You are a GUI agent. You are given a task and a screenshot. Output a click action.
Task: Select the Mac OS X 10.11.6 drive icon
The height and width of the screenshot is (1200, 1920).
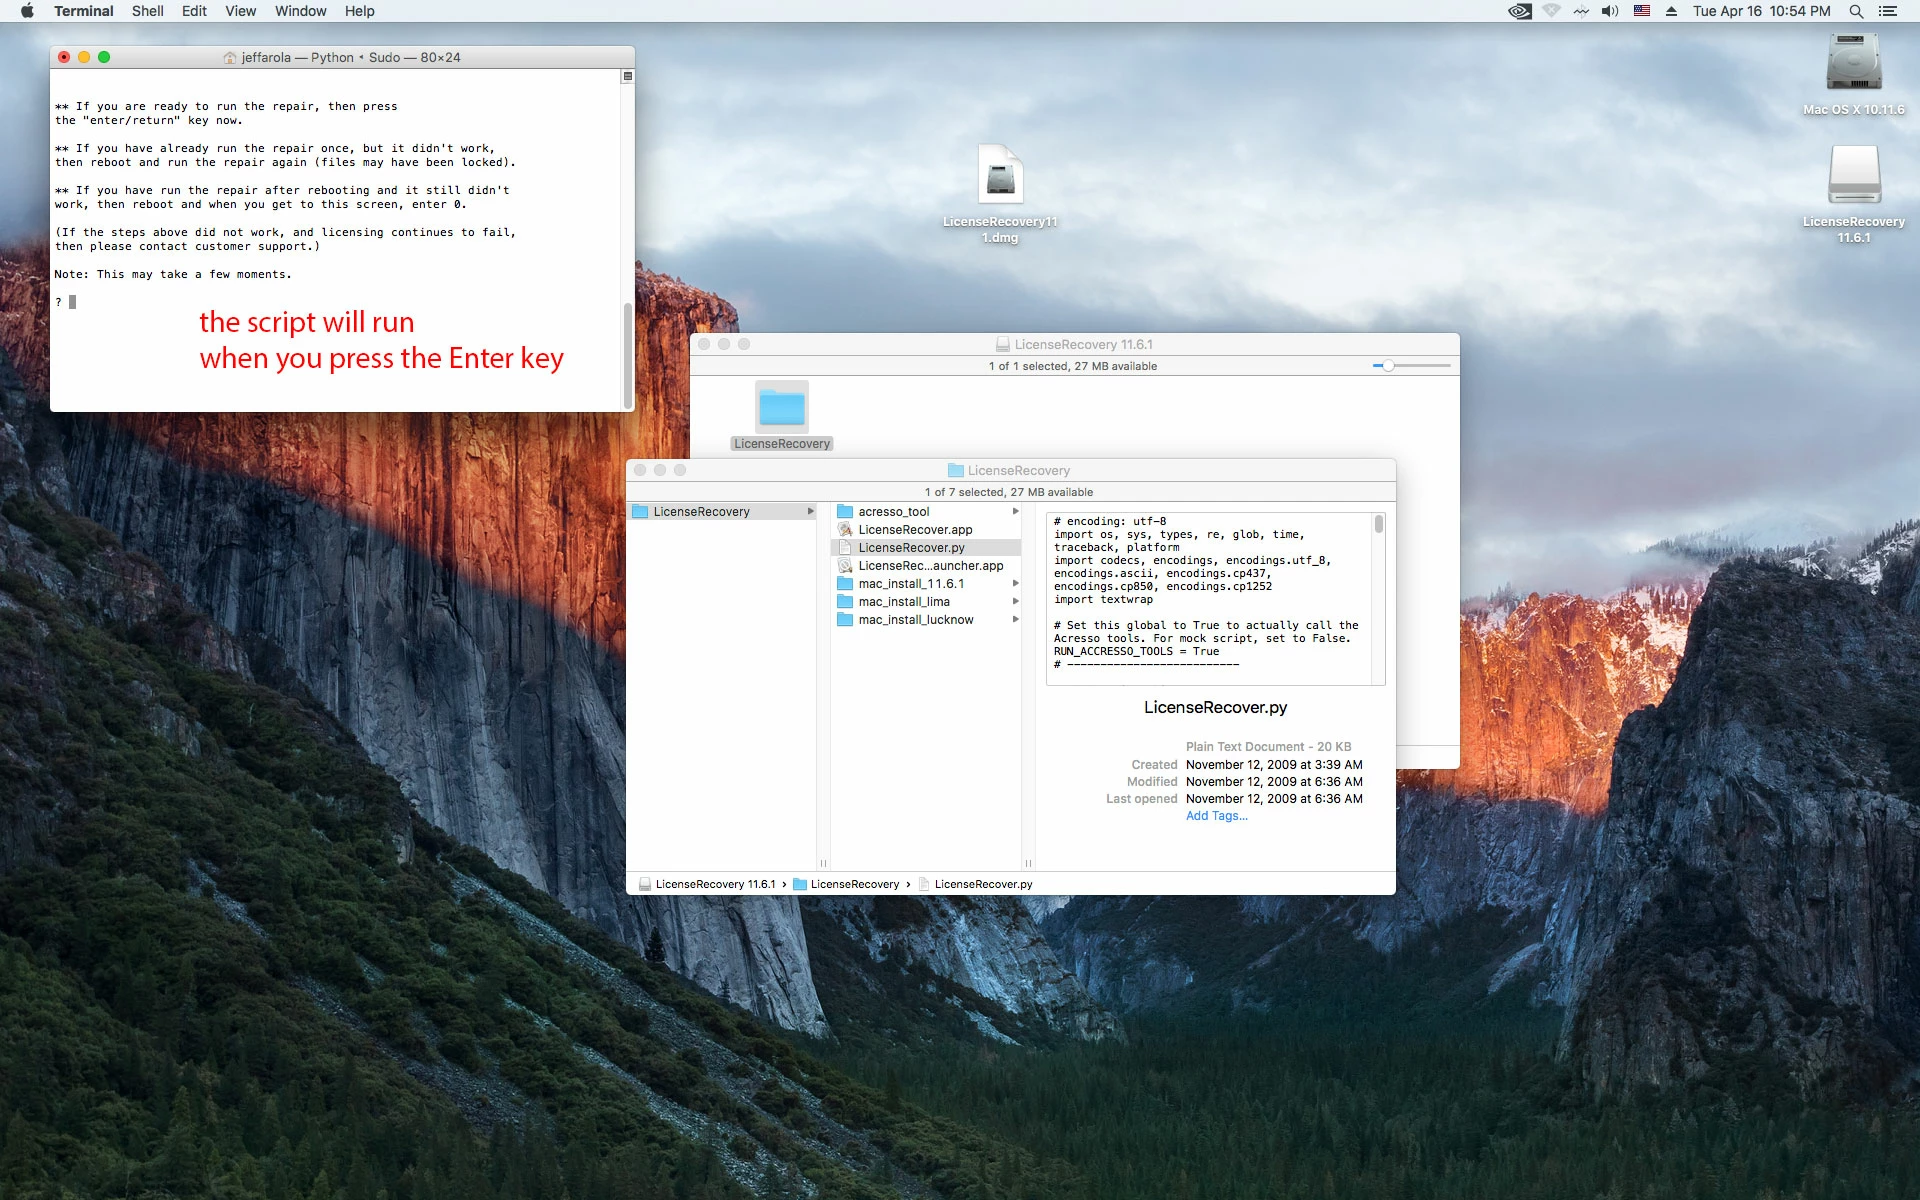[1853, 64]
